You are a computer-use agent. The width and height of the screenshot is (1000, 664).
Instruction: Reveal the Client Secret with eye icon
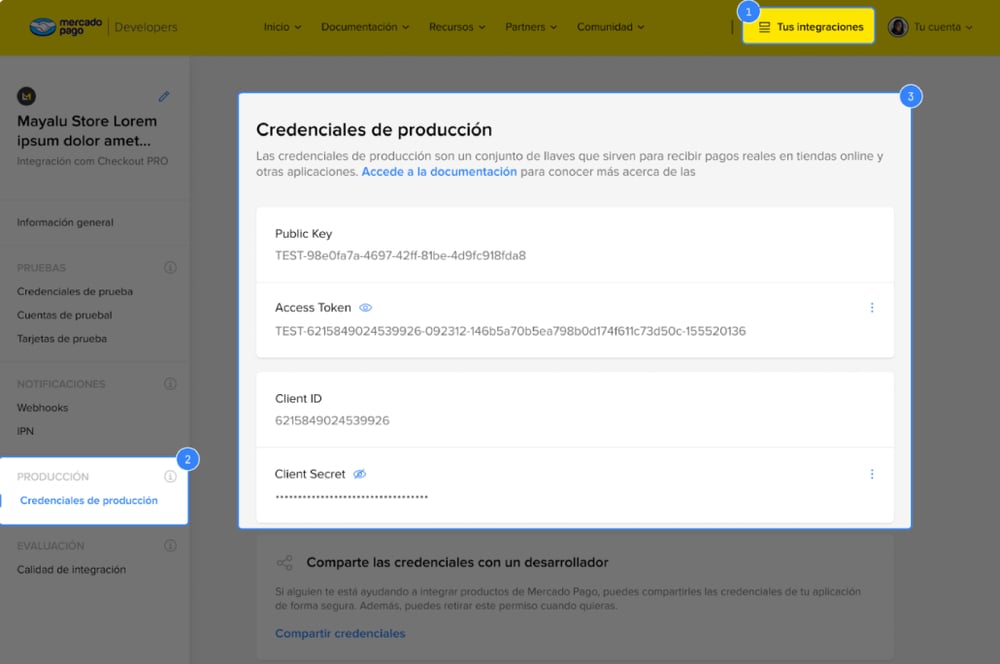tap(360, 474)
